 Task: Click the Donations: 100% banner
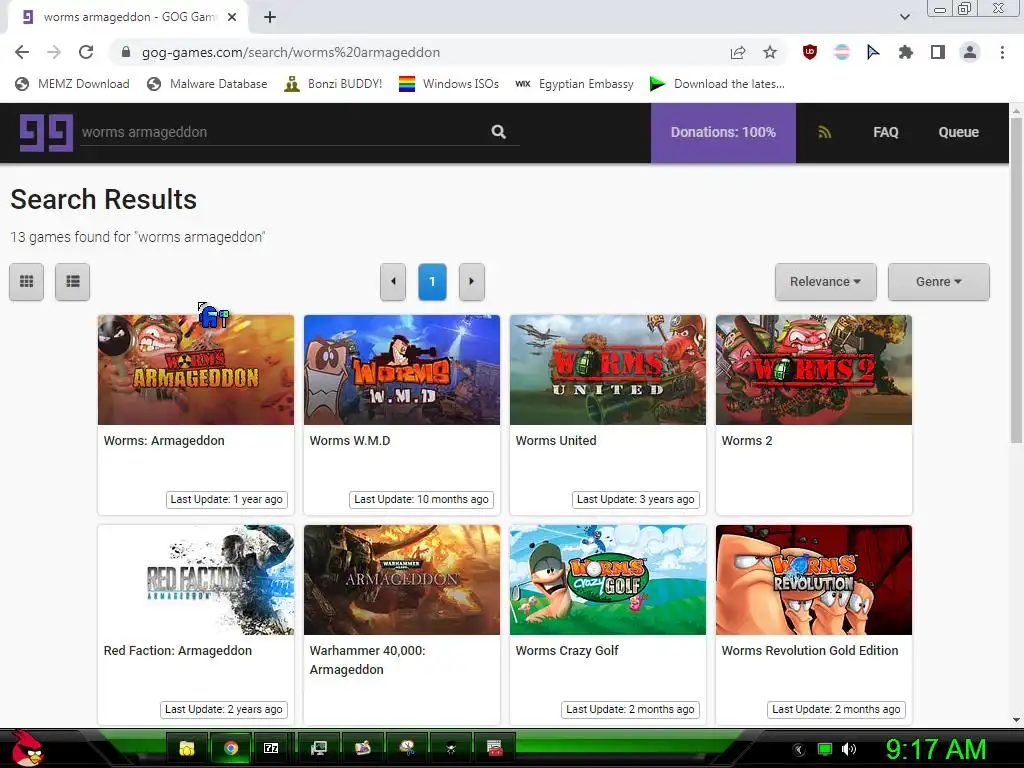click(x=723, y=133)
